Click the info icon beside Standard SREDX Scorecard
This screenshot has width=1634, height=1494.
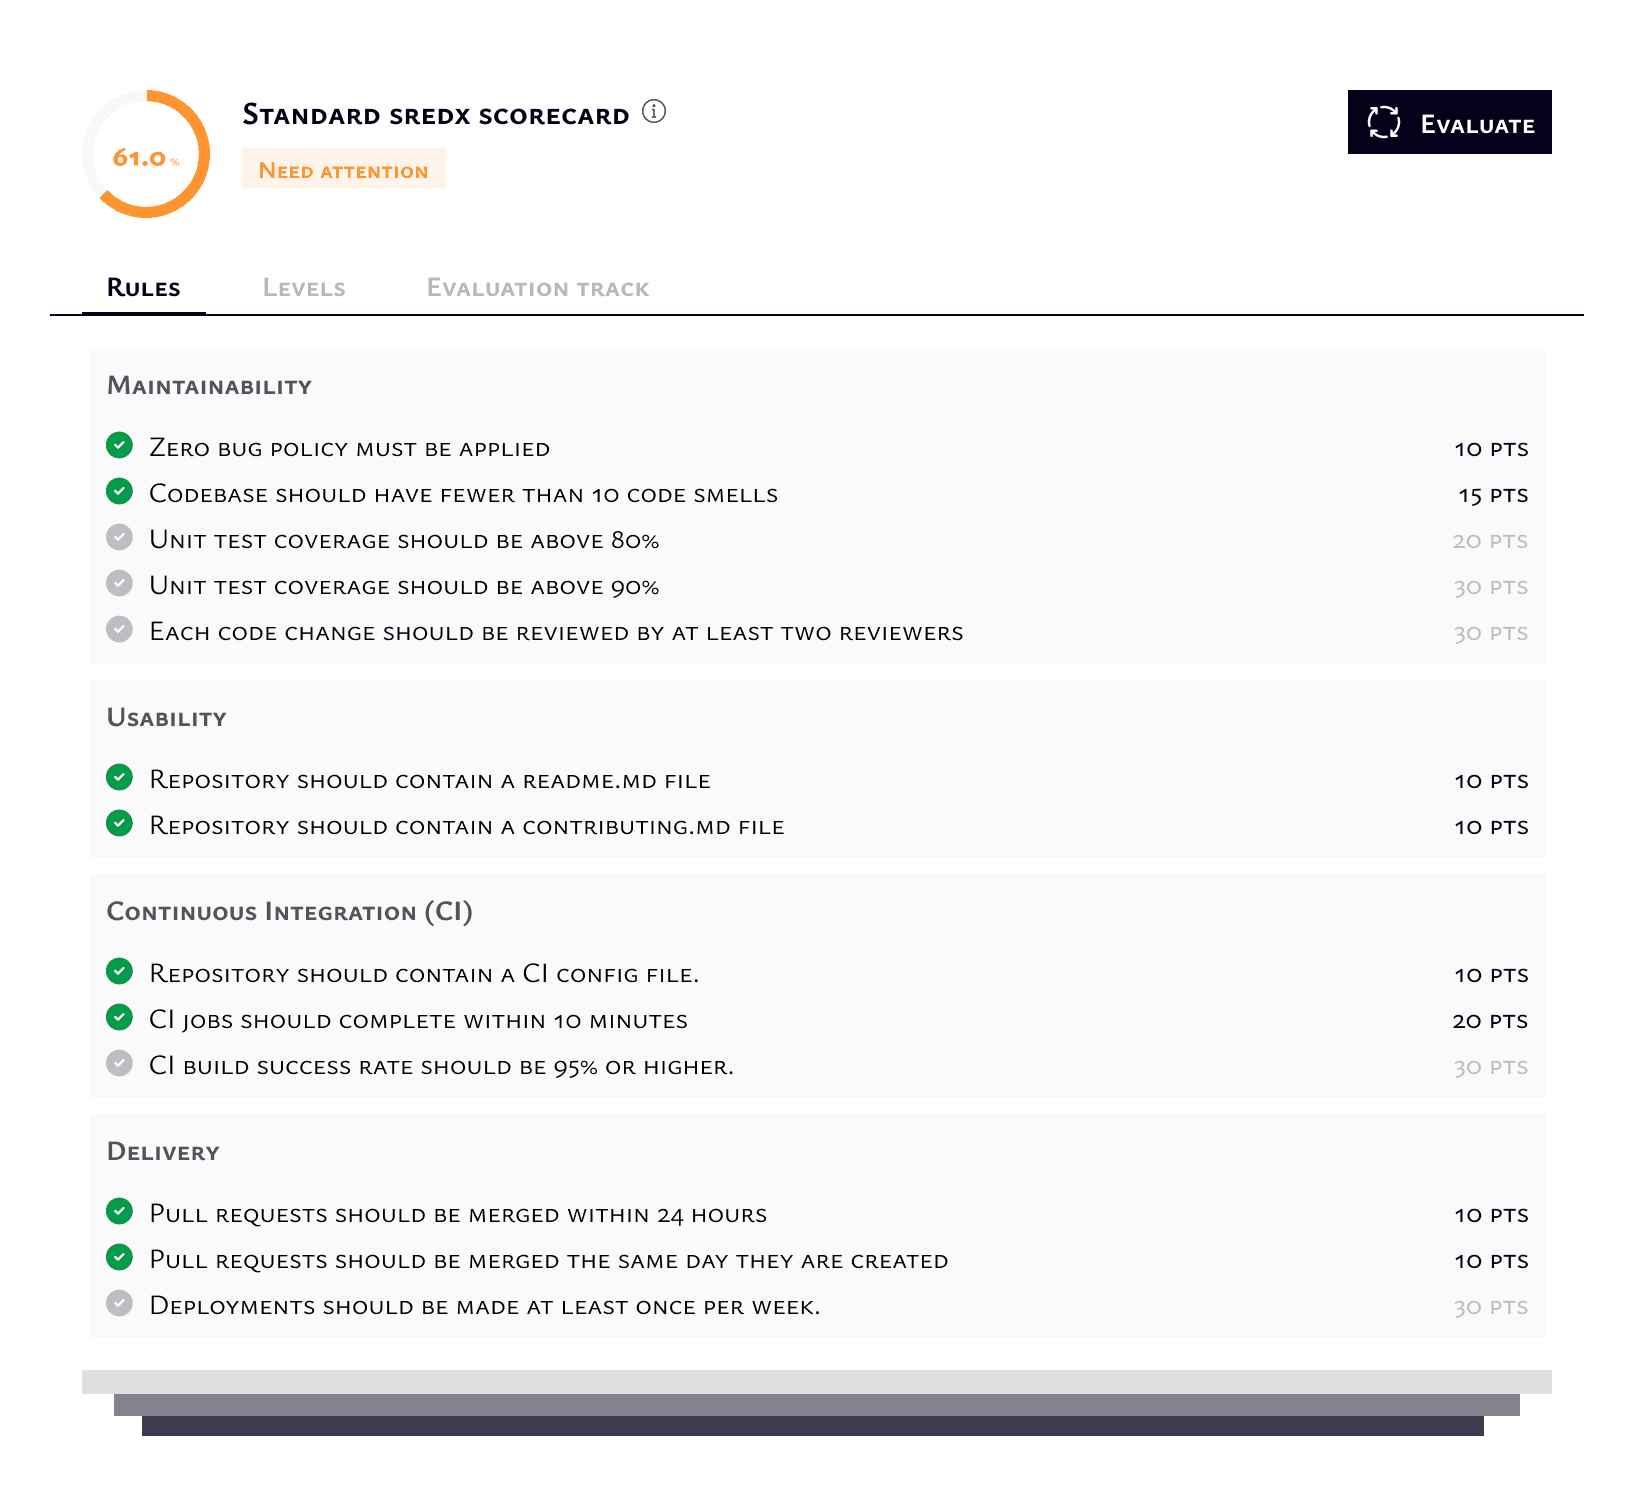pyautogui.click(x=654, y=111)
